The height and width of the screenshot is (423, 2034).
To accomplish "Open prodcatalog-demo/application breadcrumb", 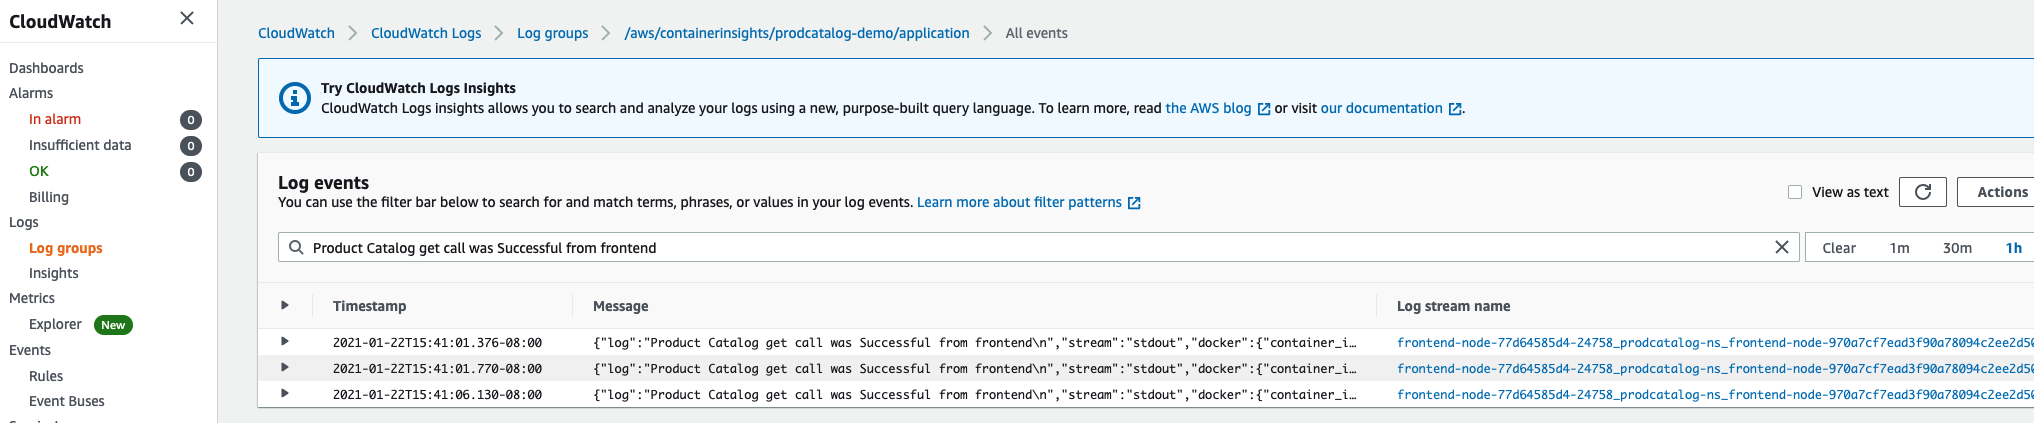I will point(797,33).
